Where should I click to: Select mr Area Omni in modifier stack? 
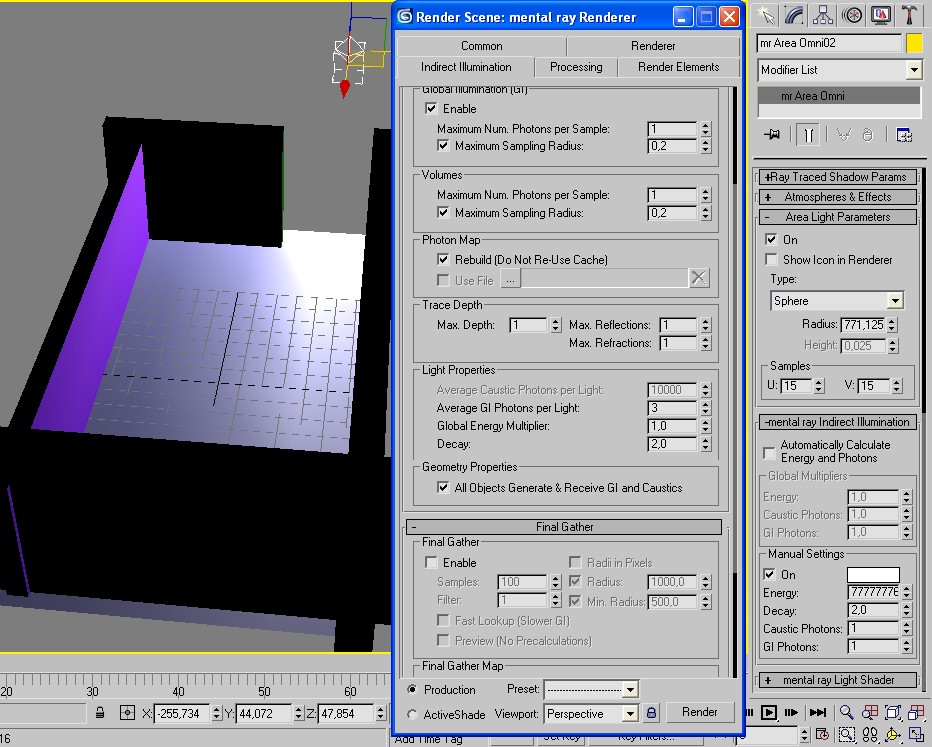pyautogui.click(x=839, y=96)
